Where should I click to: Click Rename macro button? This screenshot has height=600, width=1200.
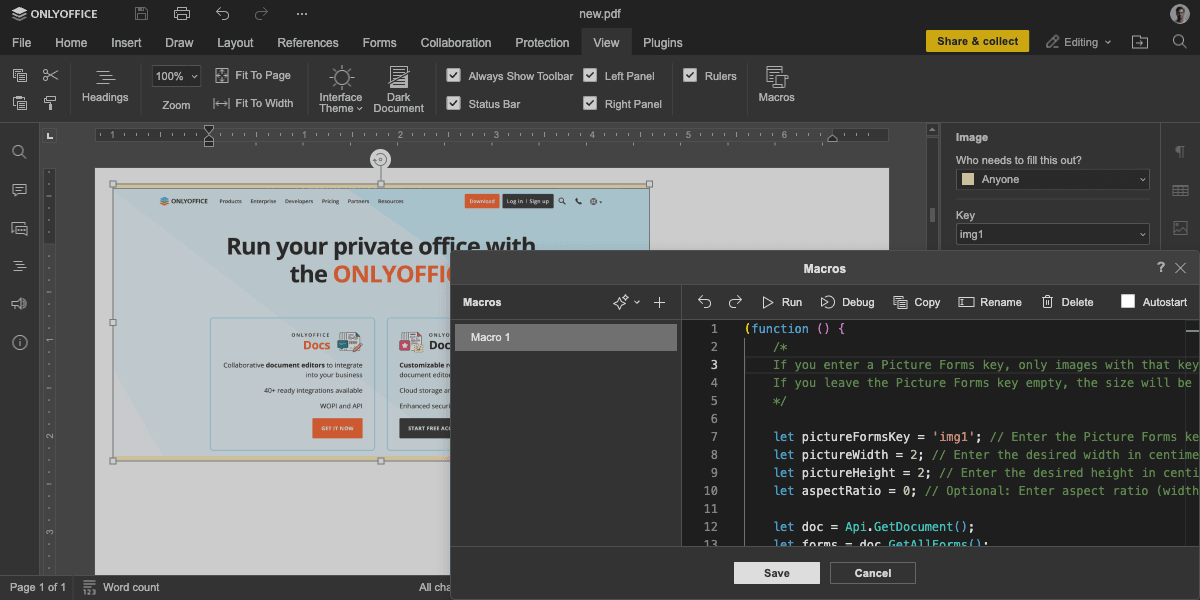[x=990, y=302]
